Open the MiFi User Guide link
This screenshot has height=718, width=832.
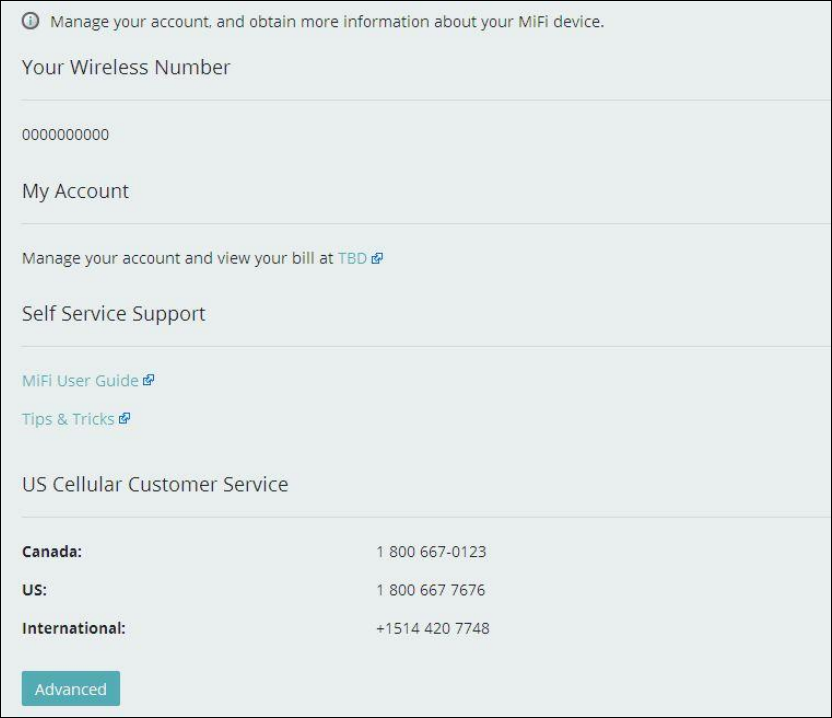pos(80,380)
